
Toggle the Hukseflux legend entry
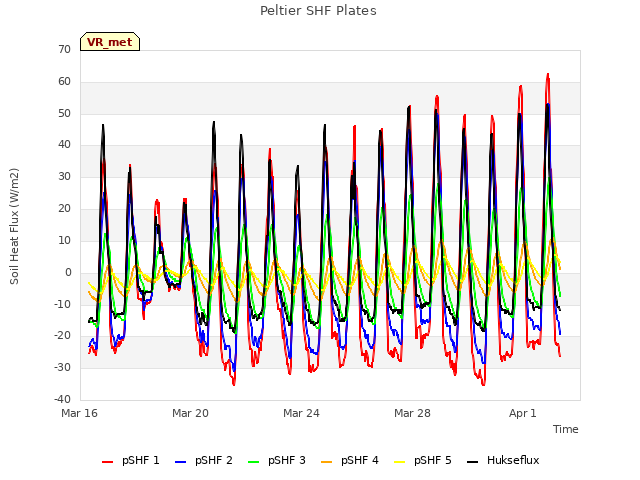click(x=503, y=460)
